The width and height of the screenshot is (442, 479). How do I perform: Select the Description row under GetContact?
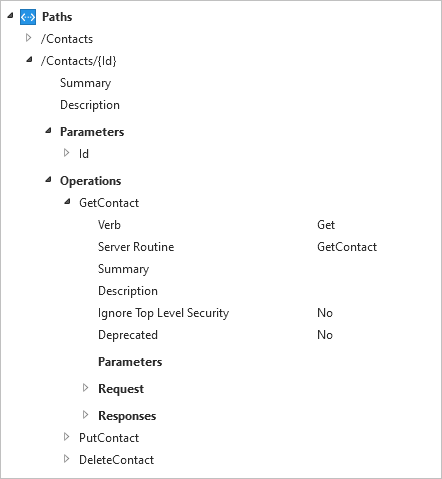[x=128, y=291]
